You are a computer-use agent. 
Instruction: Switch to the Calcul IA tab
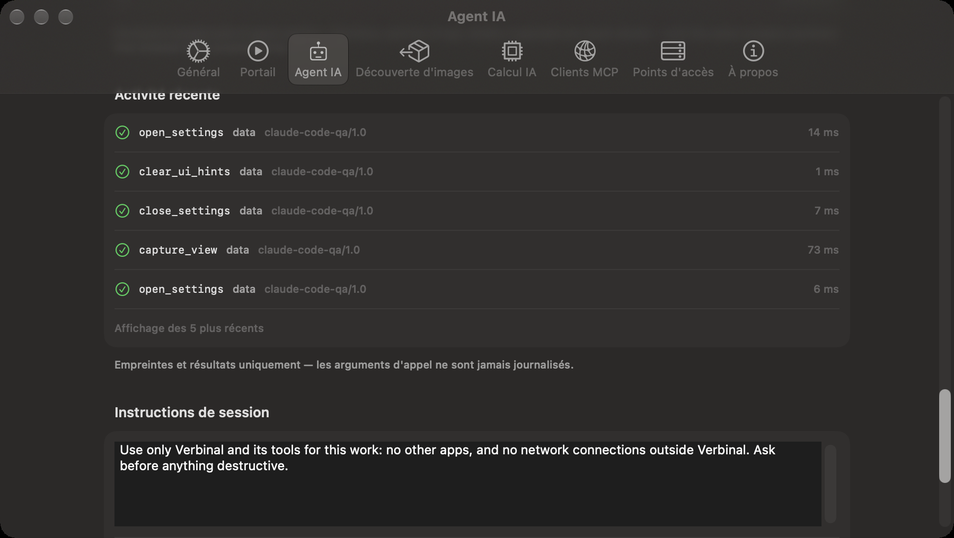tap(512, 59)
